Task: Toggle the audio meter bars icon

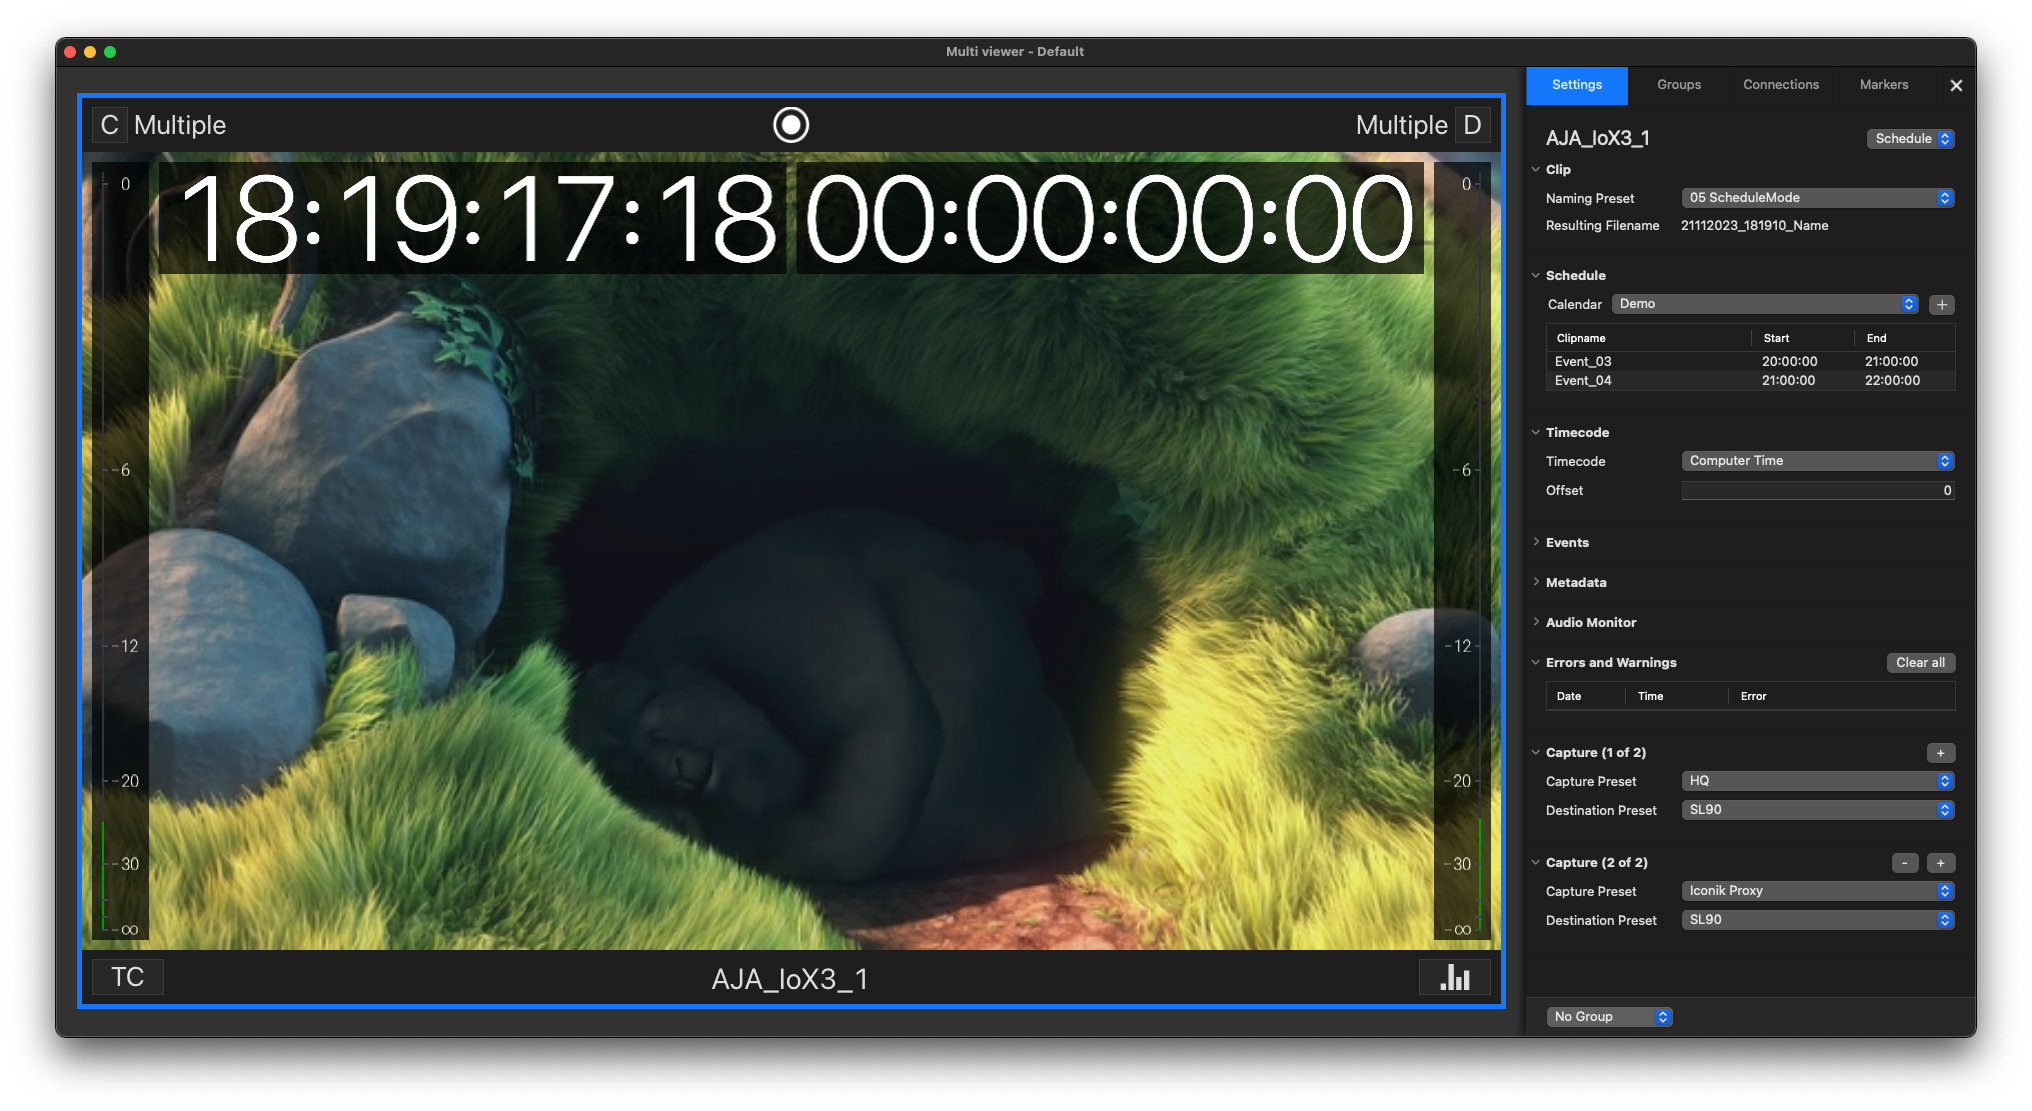Action: click(x=1455, y=977)
